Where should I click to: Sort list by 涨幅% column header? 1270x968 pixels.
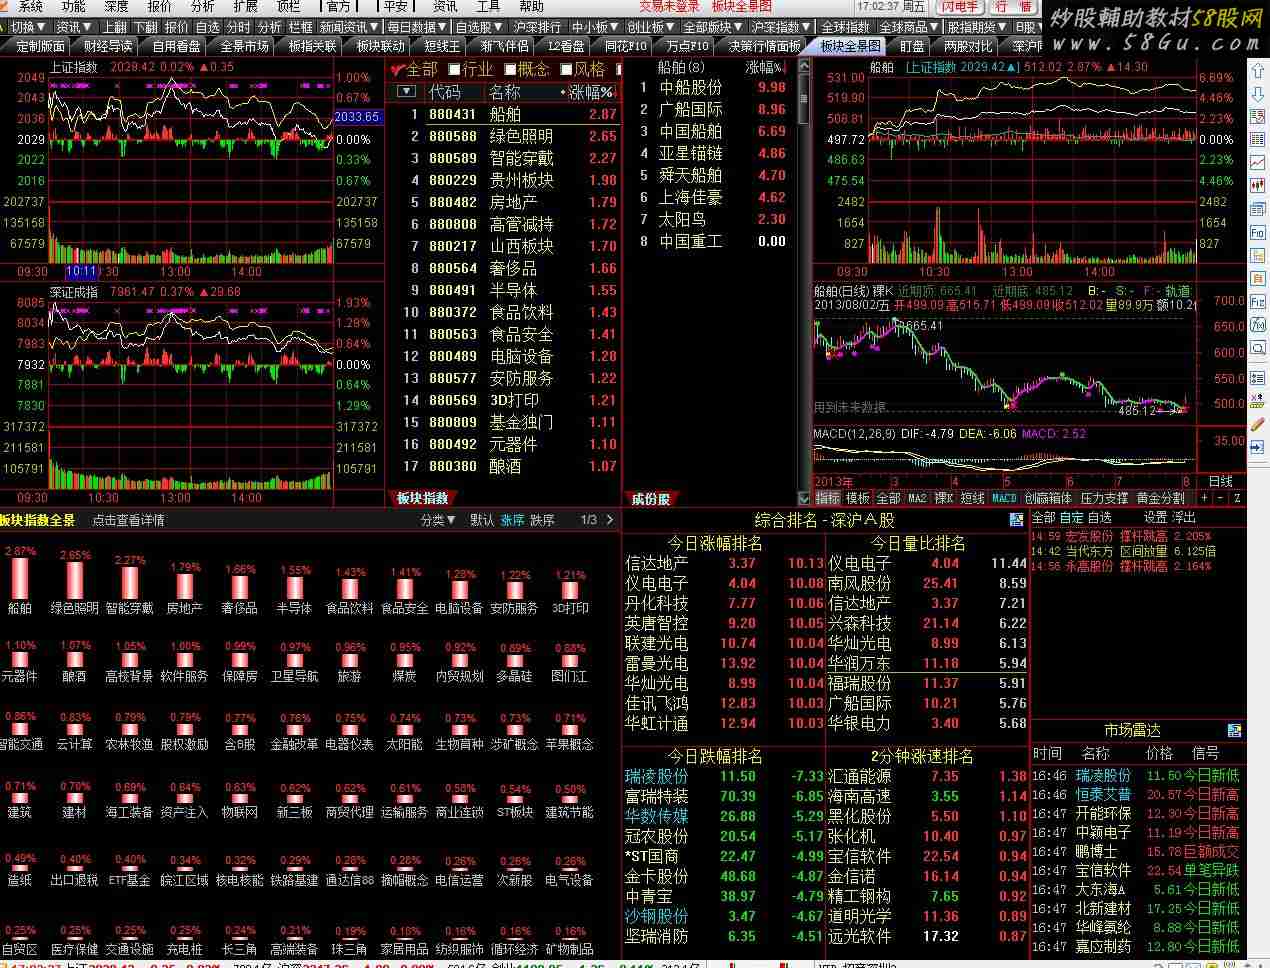click(x=590, y=92)
